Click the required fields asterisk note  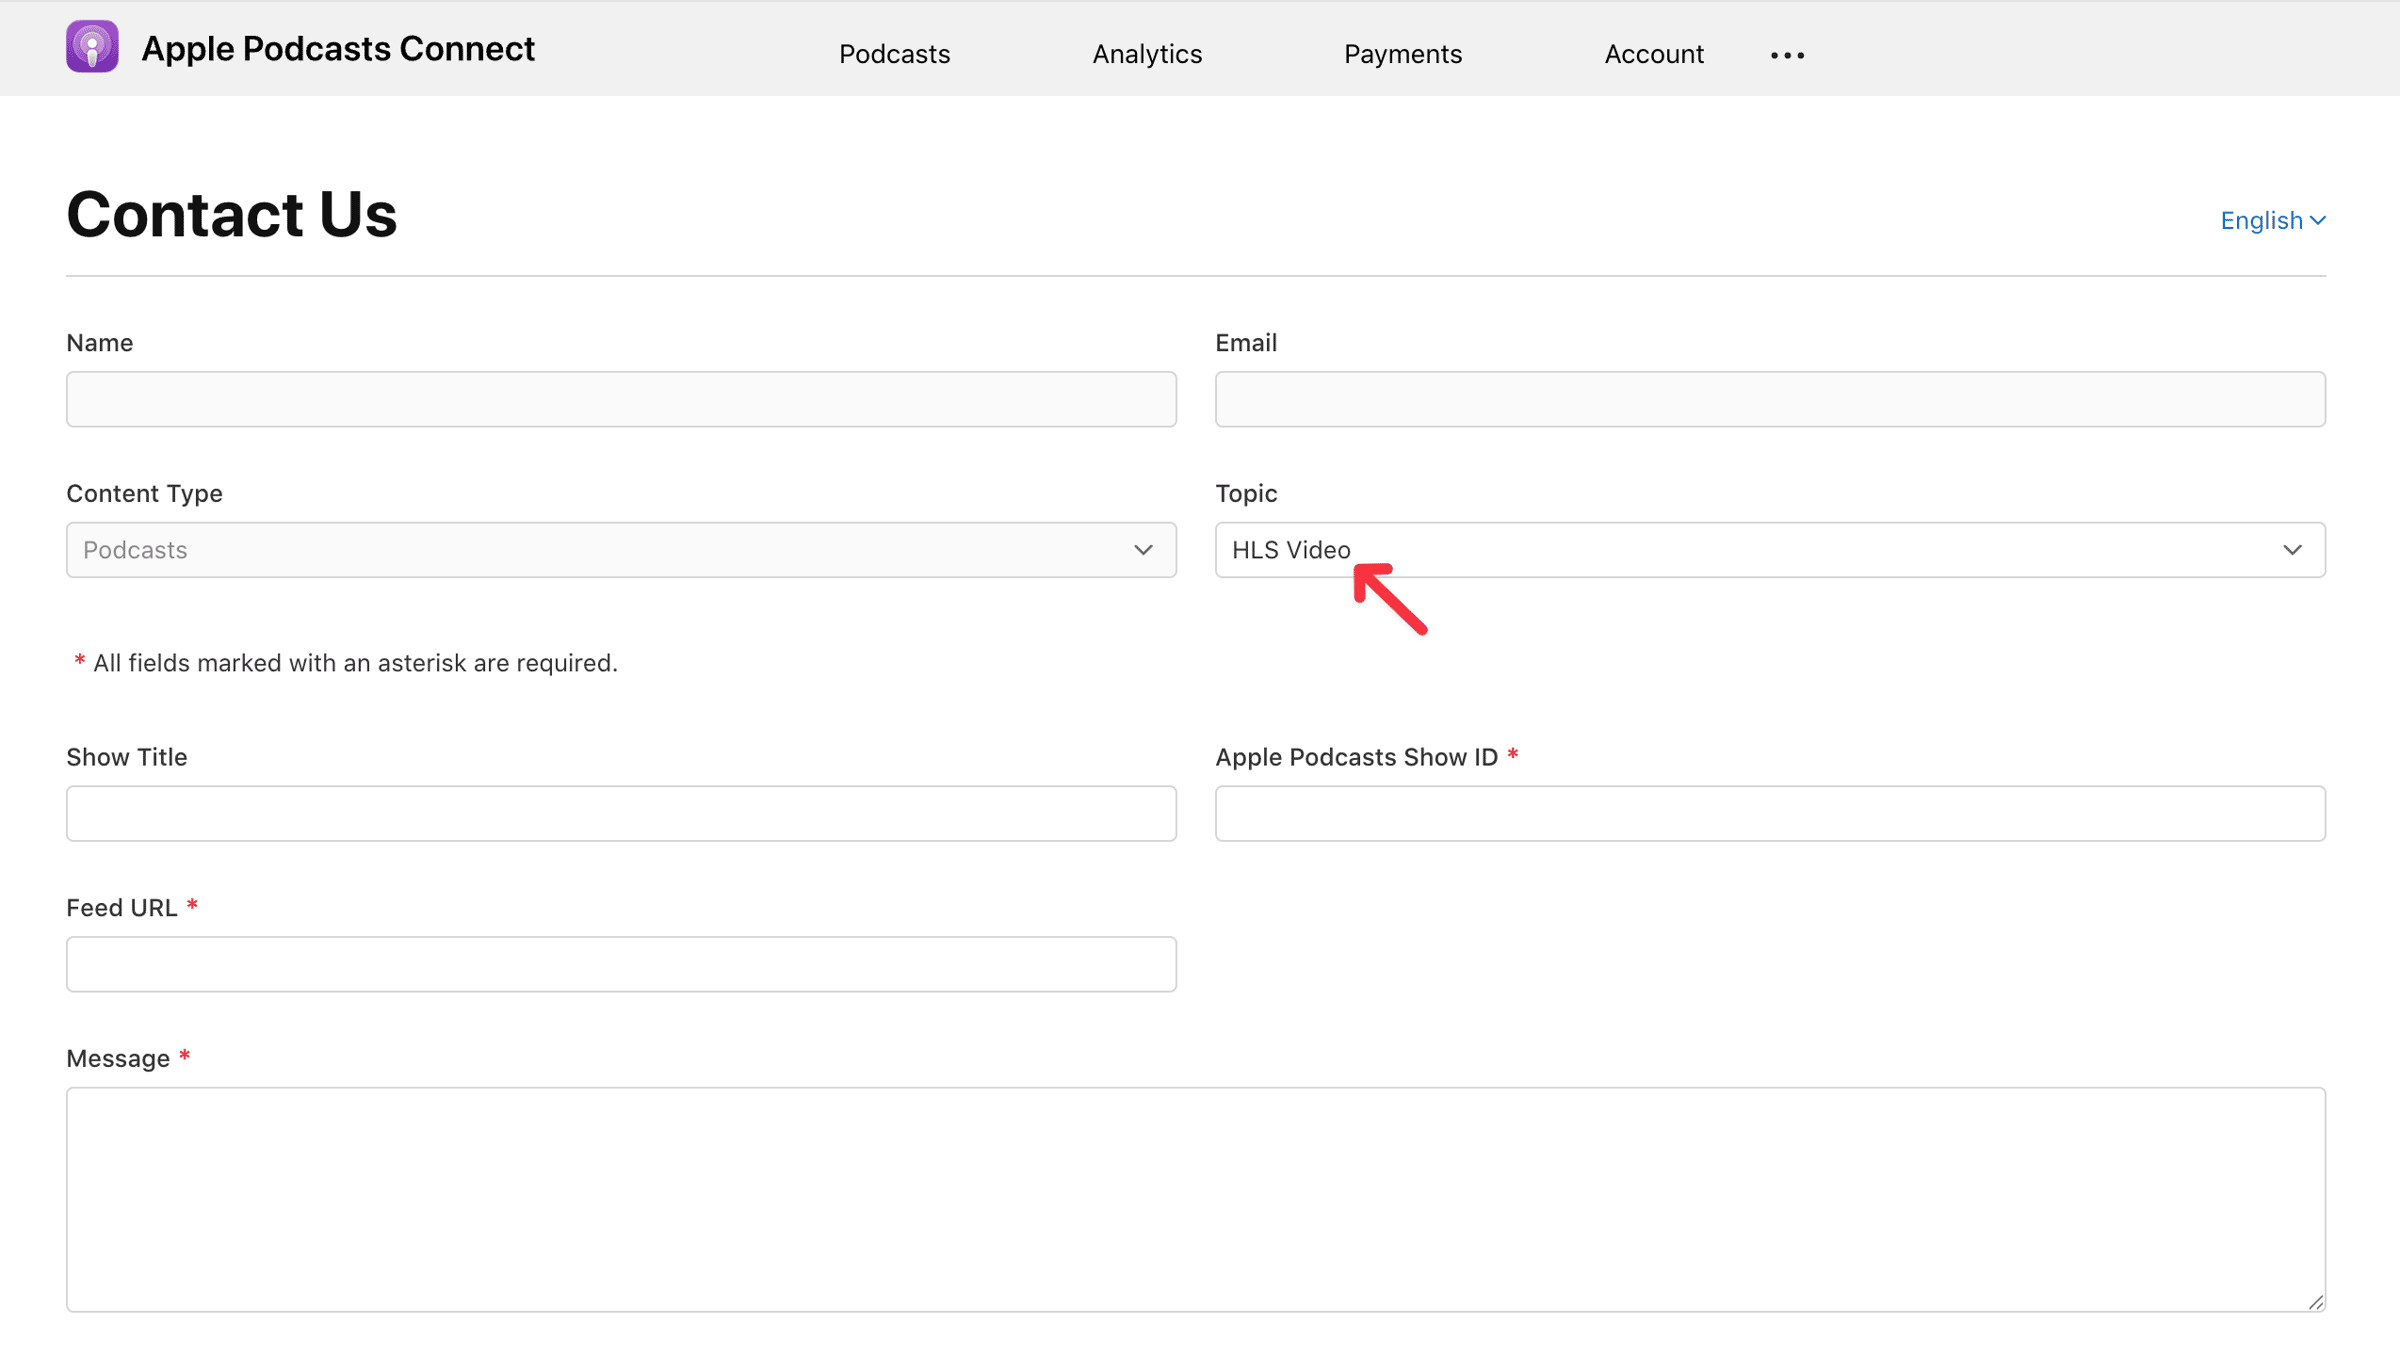click(x=345, y=663)
